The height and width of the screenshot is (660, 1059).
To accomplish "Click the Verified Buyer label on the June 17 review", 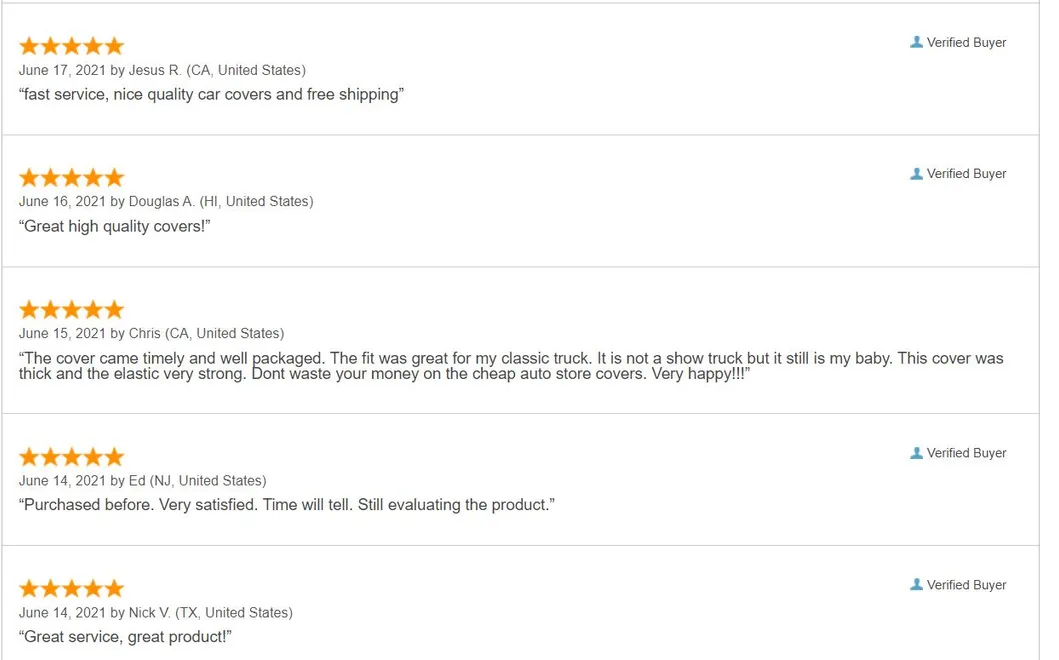I will pyautogui.click(x=966, y=42).
